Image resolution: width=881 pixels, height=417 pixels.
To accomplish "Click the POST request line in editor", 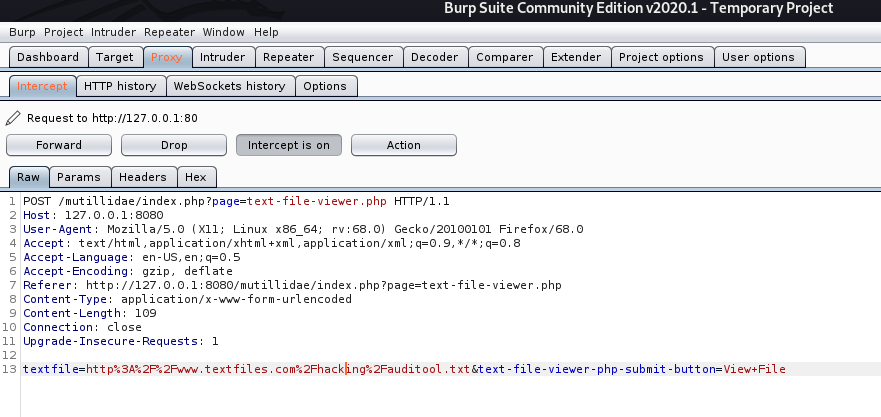I will pos(236,201).
